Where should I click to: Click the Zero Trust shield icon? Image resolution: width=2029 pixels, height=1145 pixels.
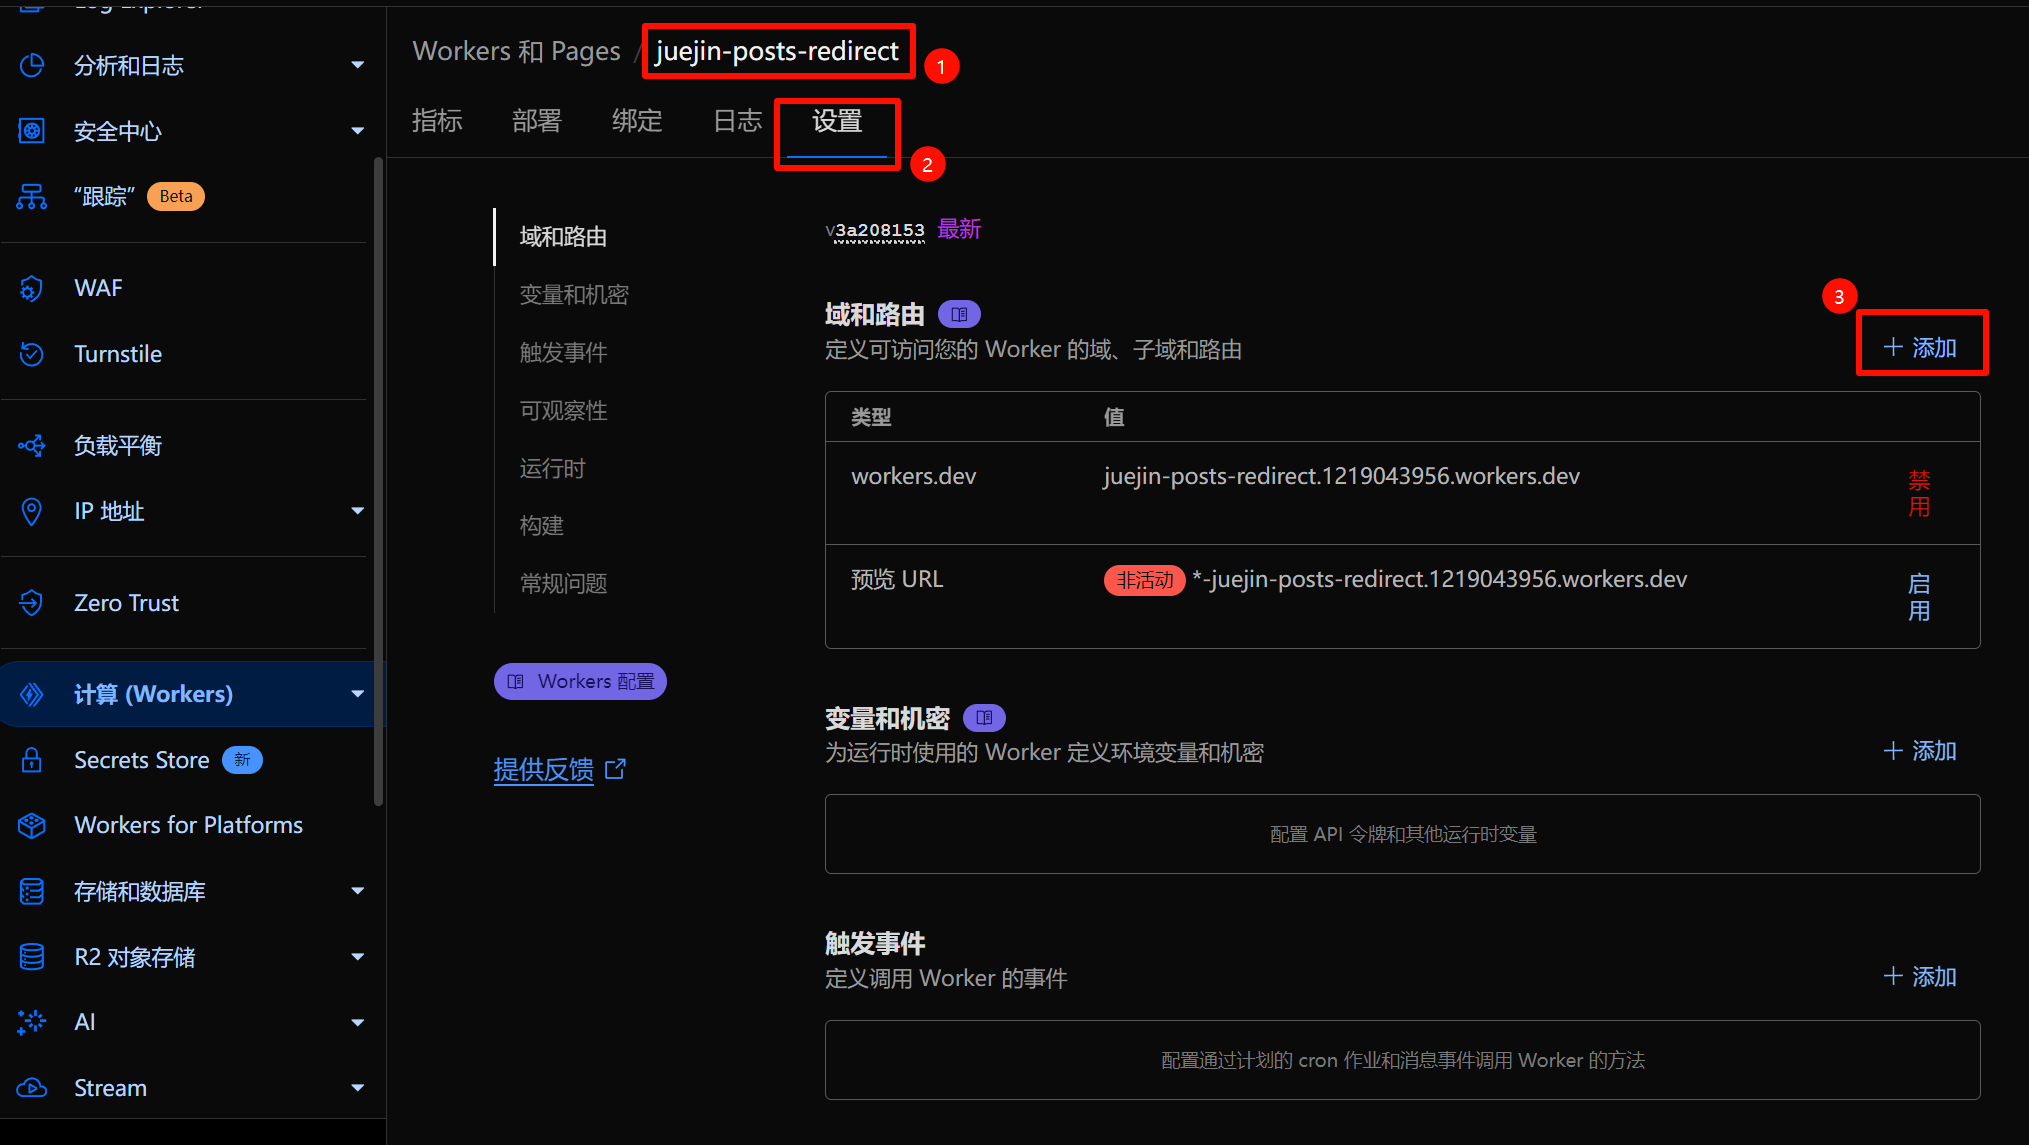(x=32, y=603)
